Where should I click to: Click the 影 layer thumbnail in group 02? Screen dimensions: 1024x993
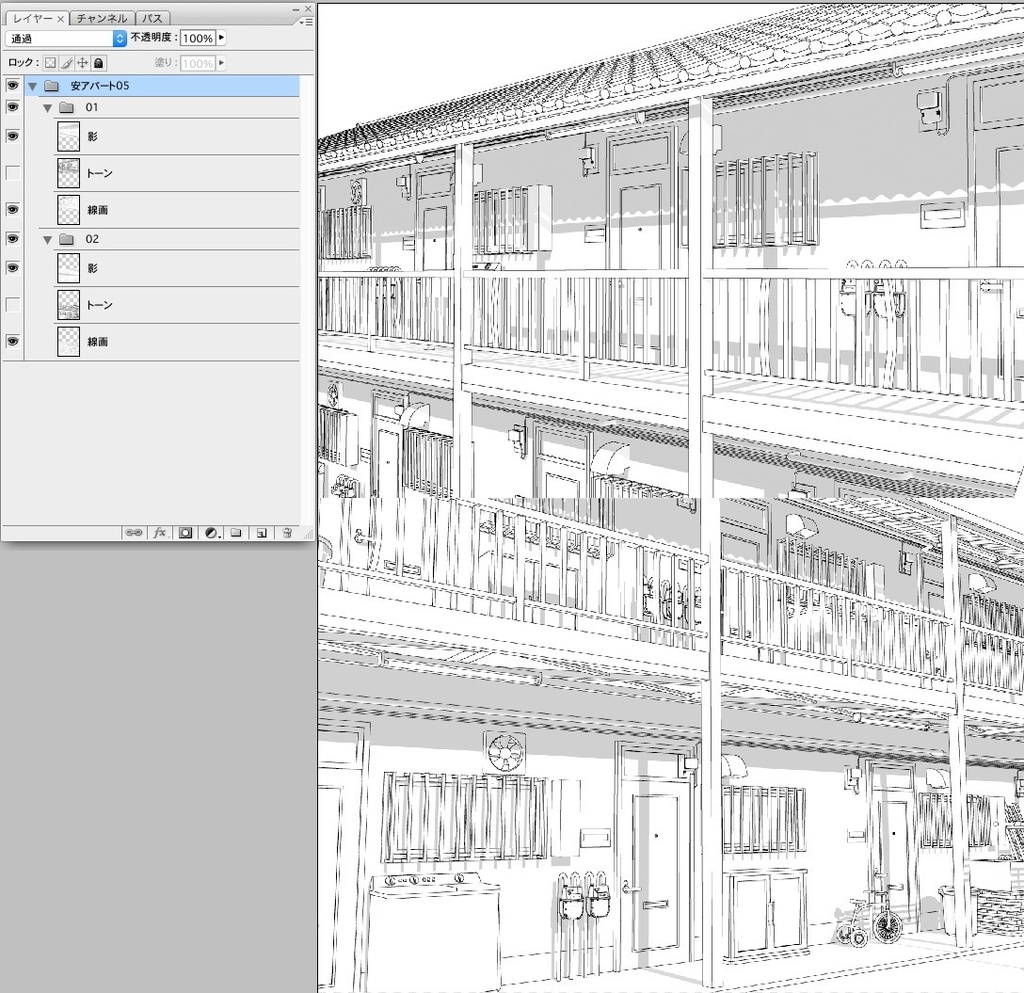(x=69, y=268)
